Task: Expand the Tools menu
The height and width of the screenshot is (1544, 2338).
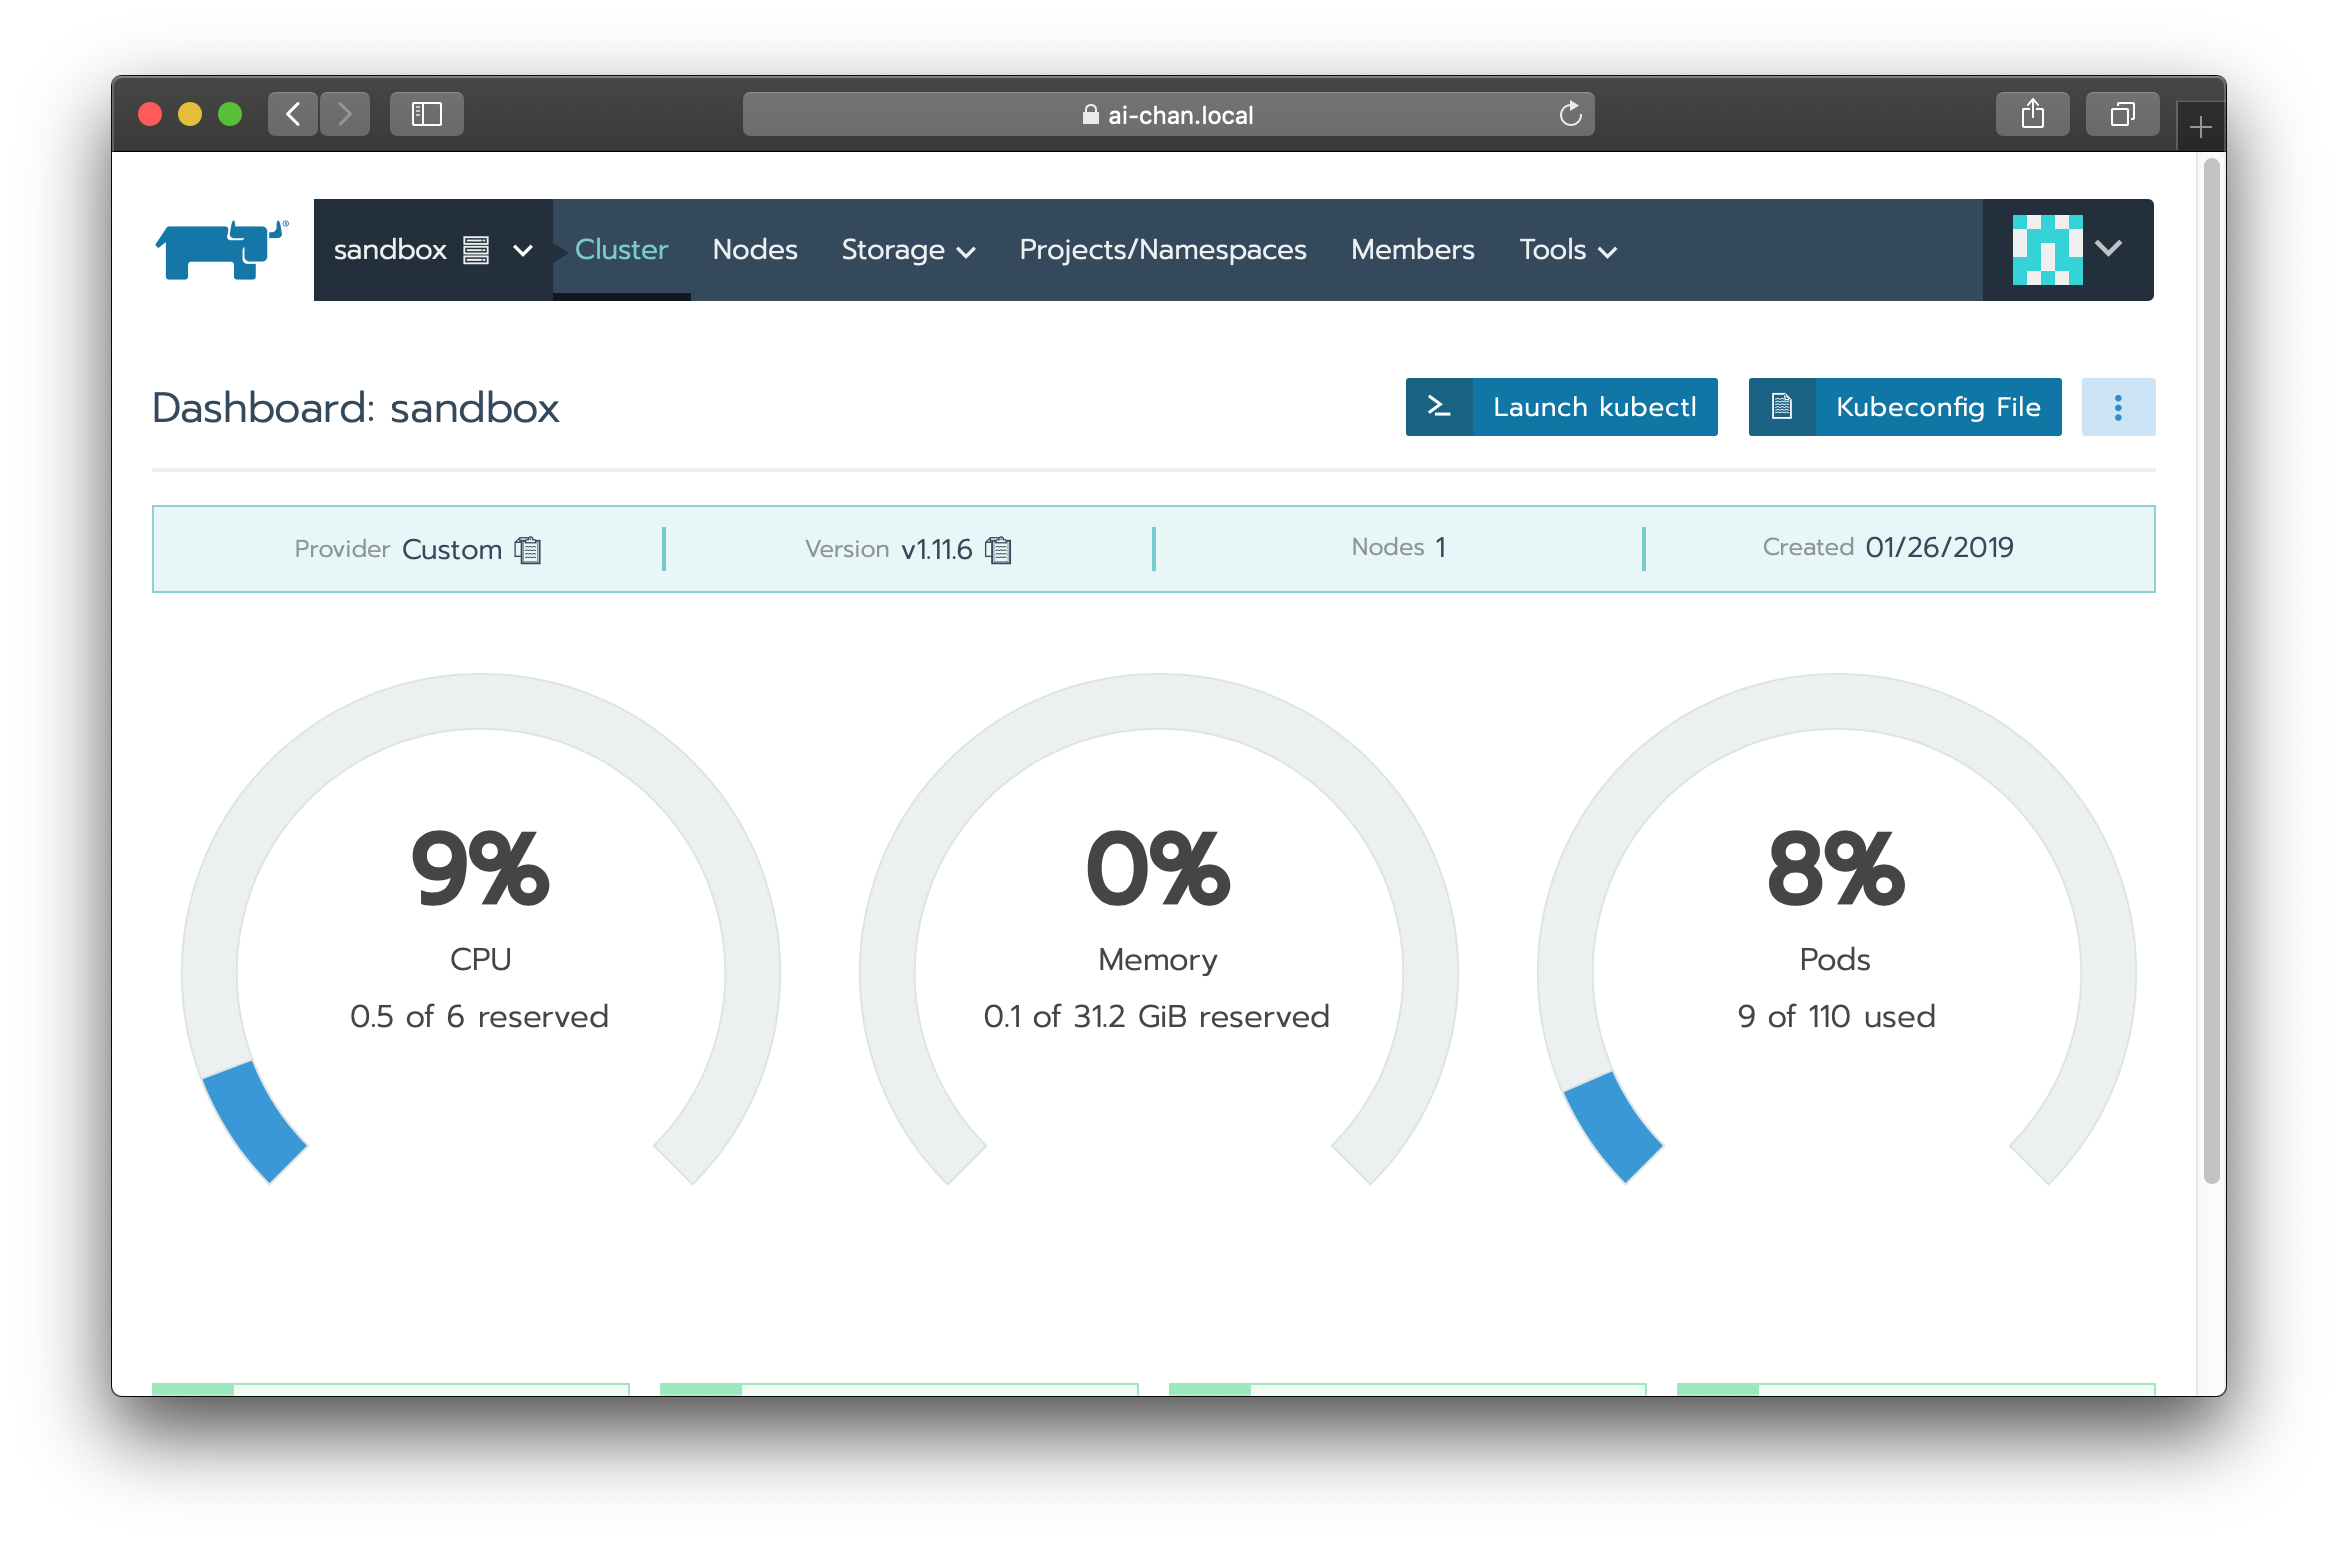Action: (x=1567, y=250)
